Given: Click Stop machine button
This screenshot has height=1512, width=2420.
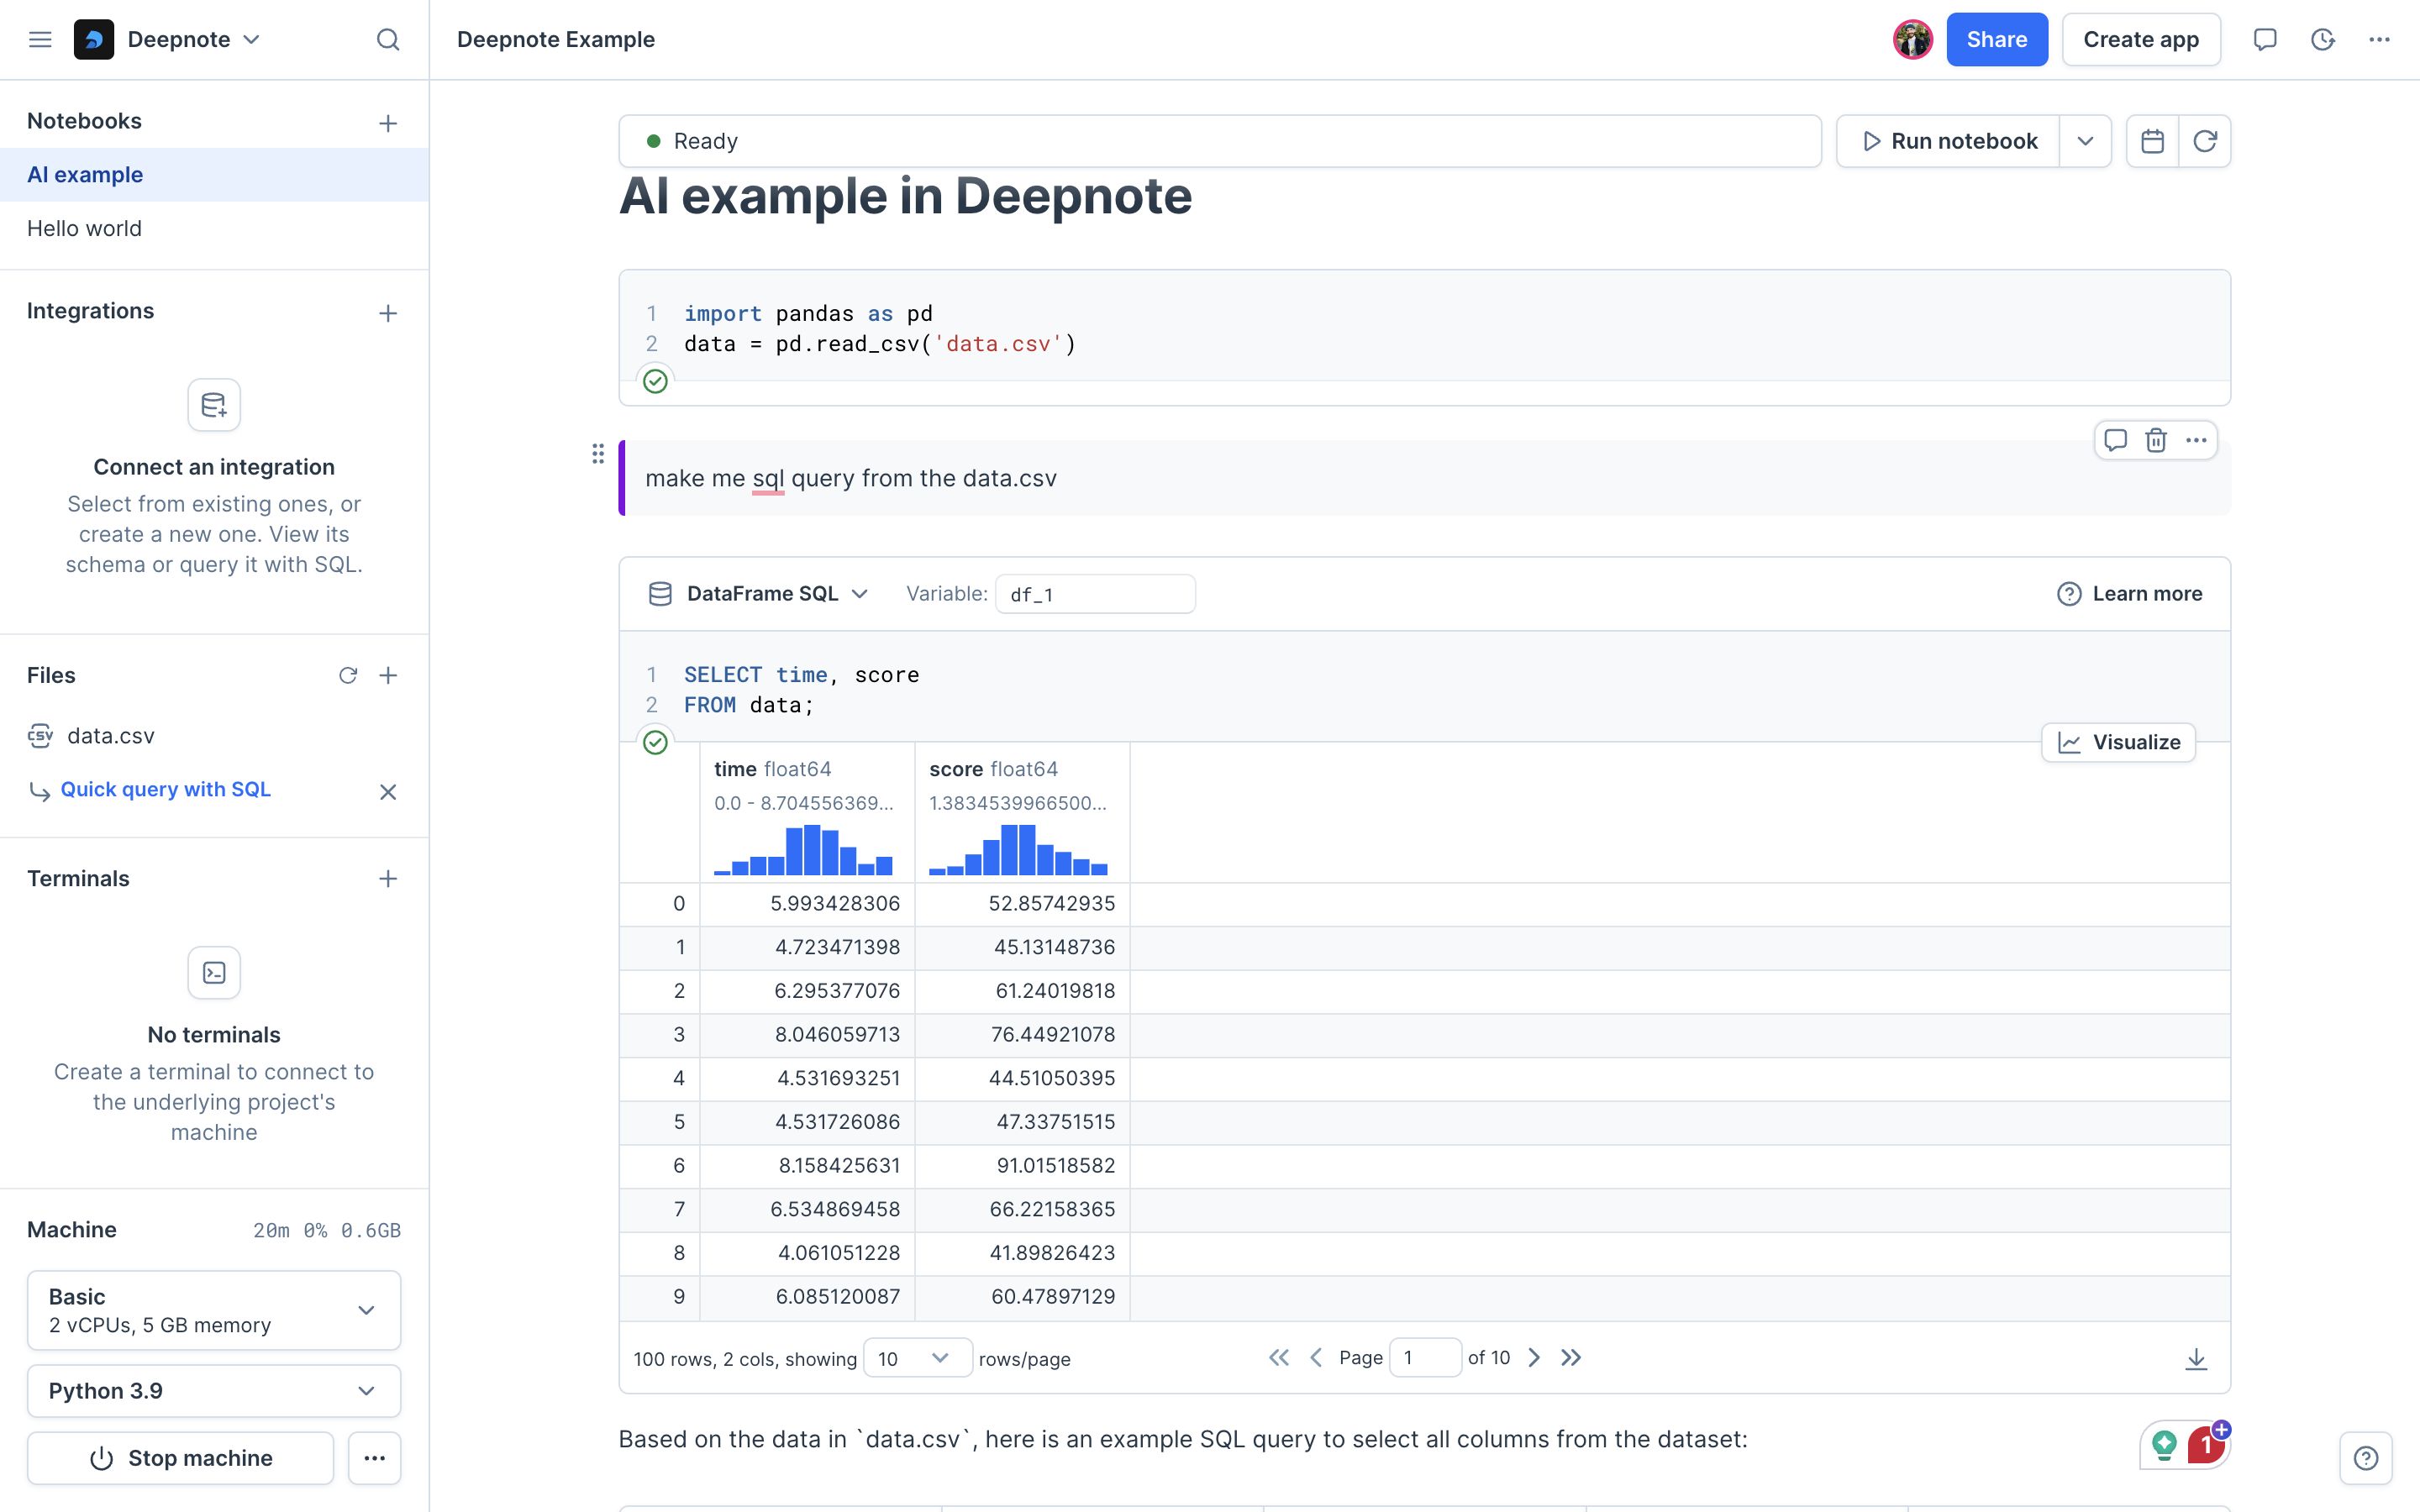Looking at the screenshot, I should click(x=180, y=1458).
